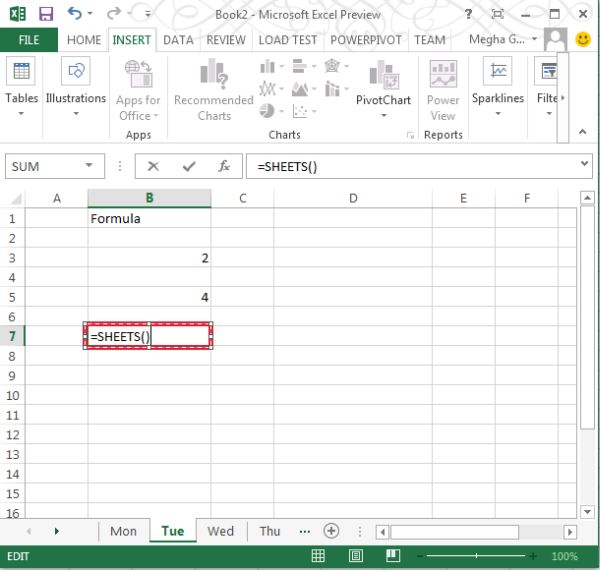The width and height of the screenshot is (600, 570).
Task: Show more sheet tabs ellipsis
Action: click(x=305, y=531)
